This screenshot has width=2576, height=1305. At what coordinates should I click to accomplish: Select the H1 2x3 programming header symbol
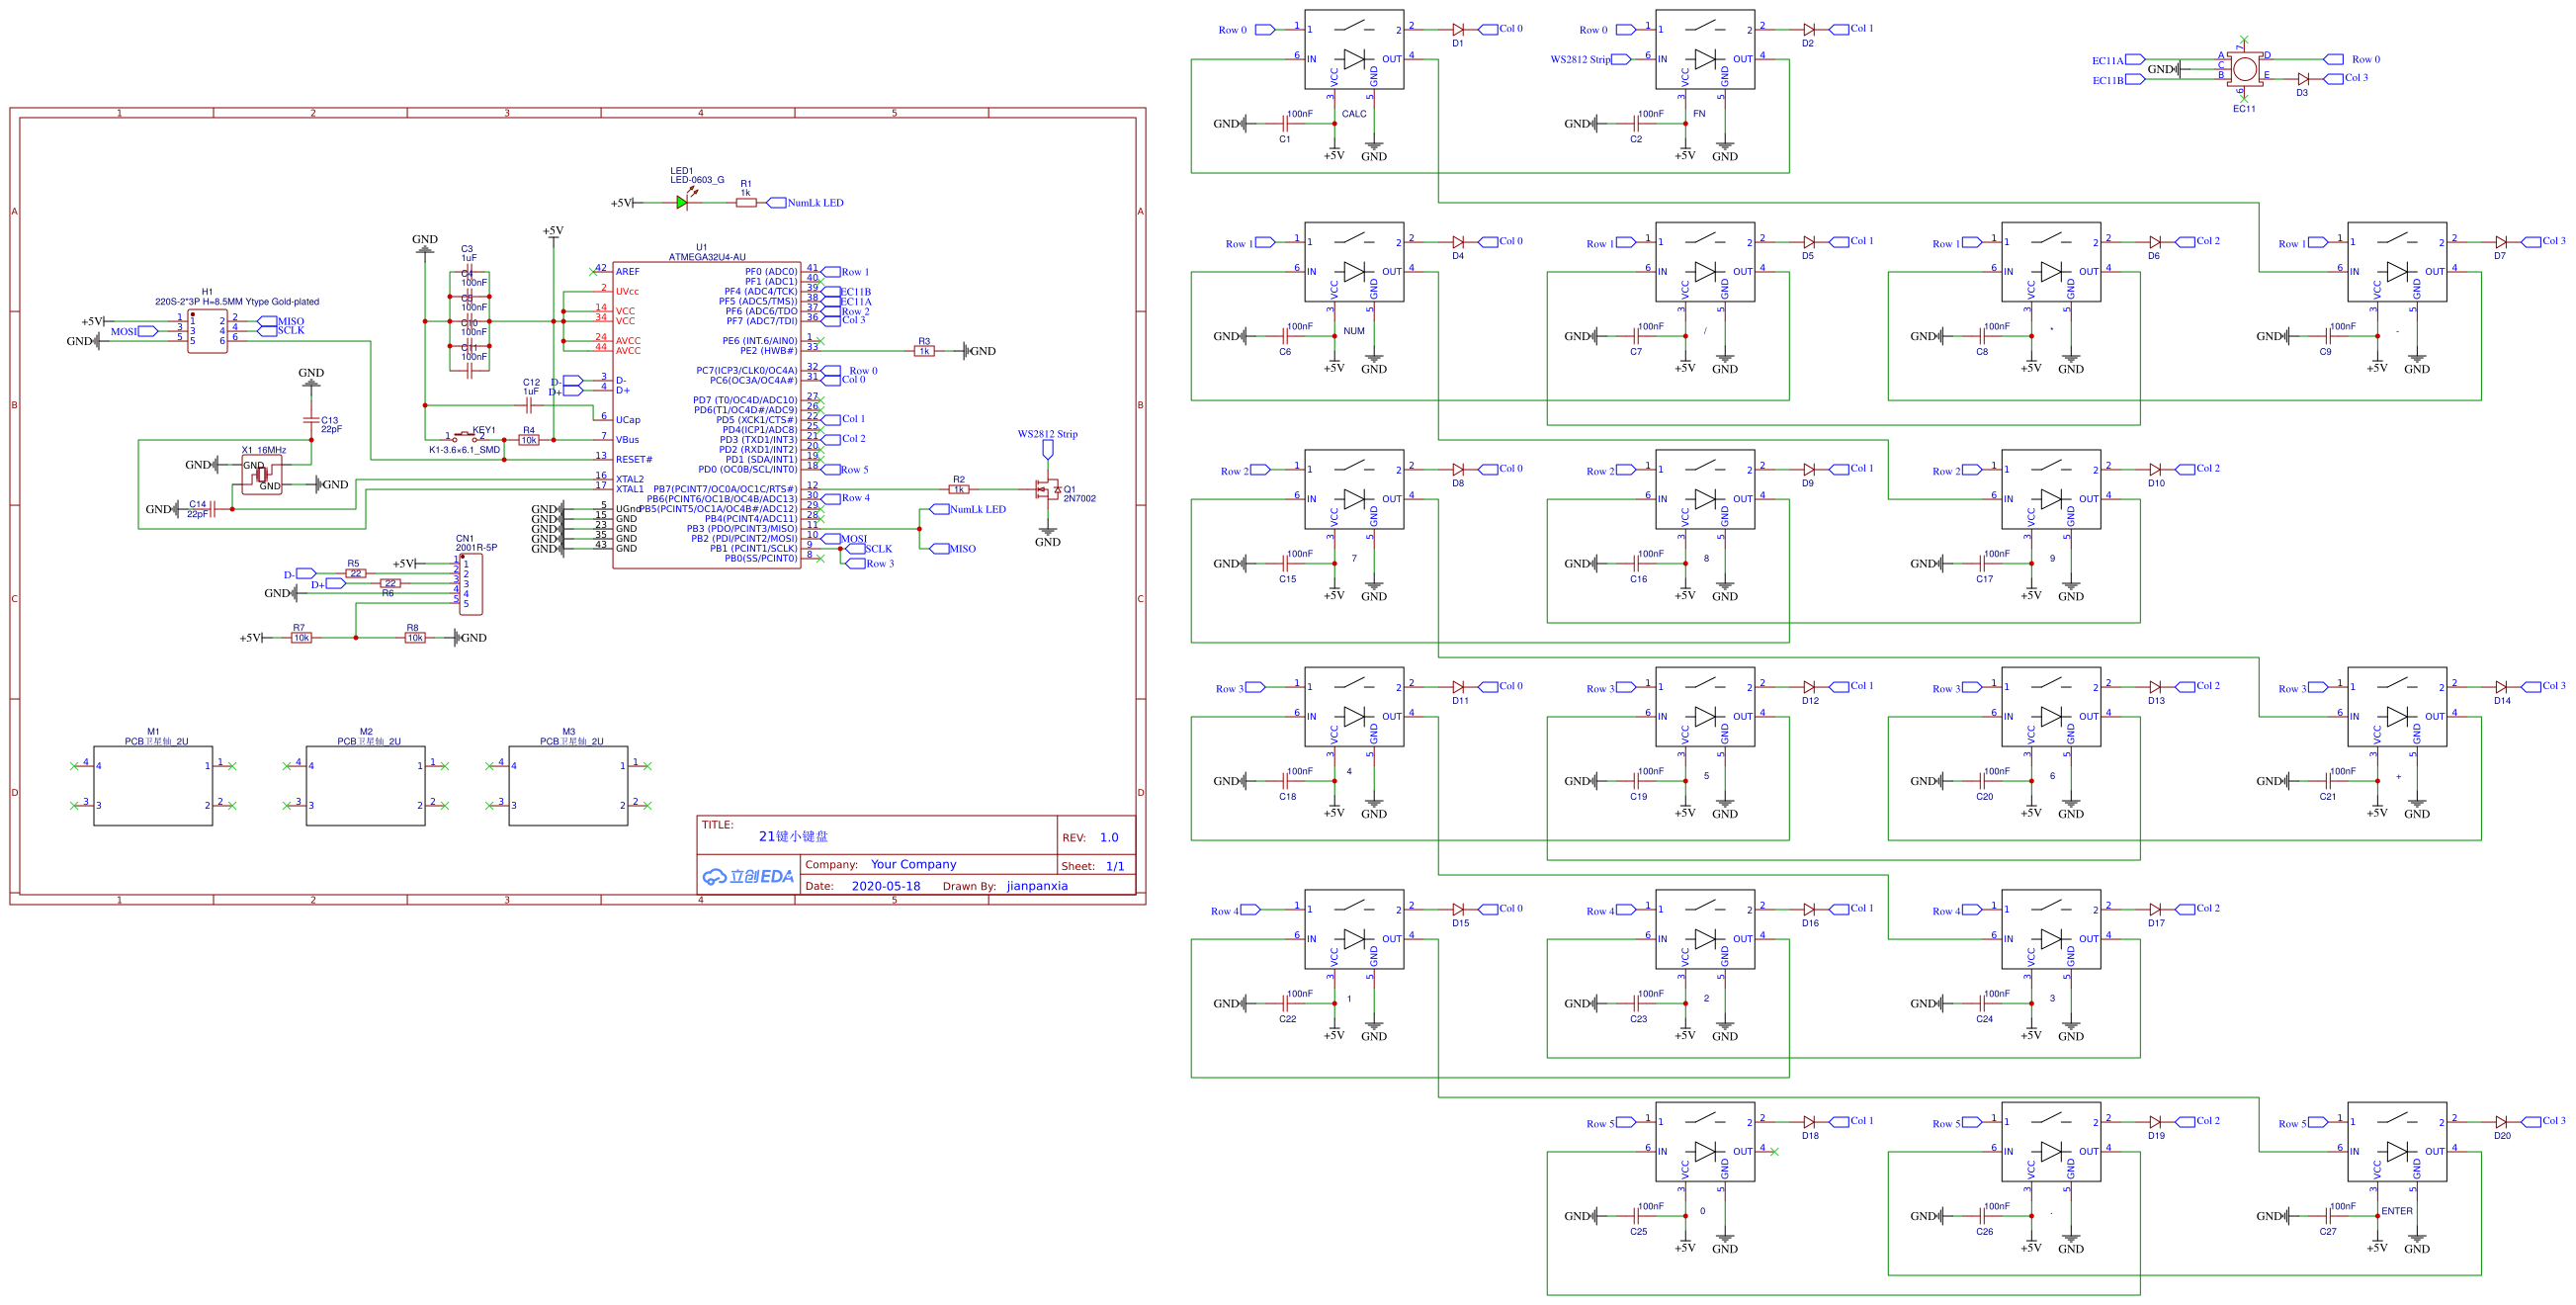(207, 331)
